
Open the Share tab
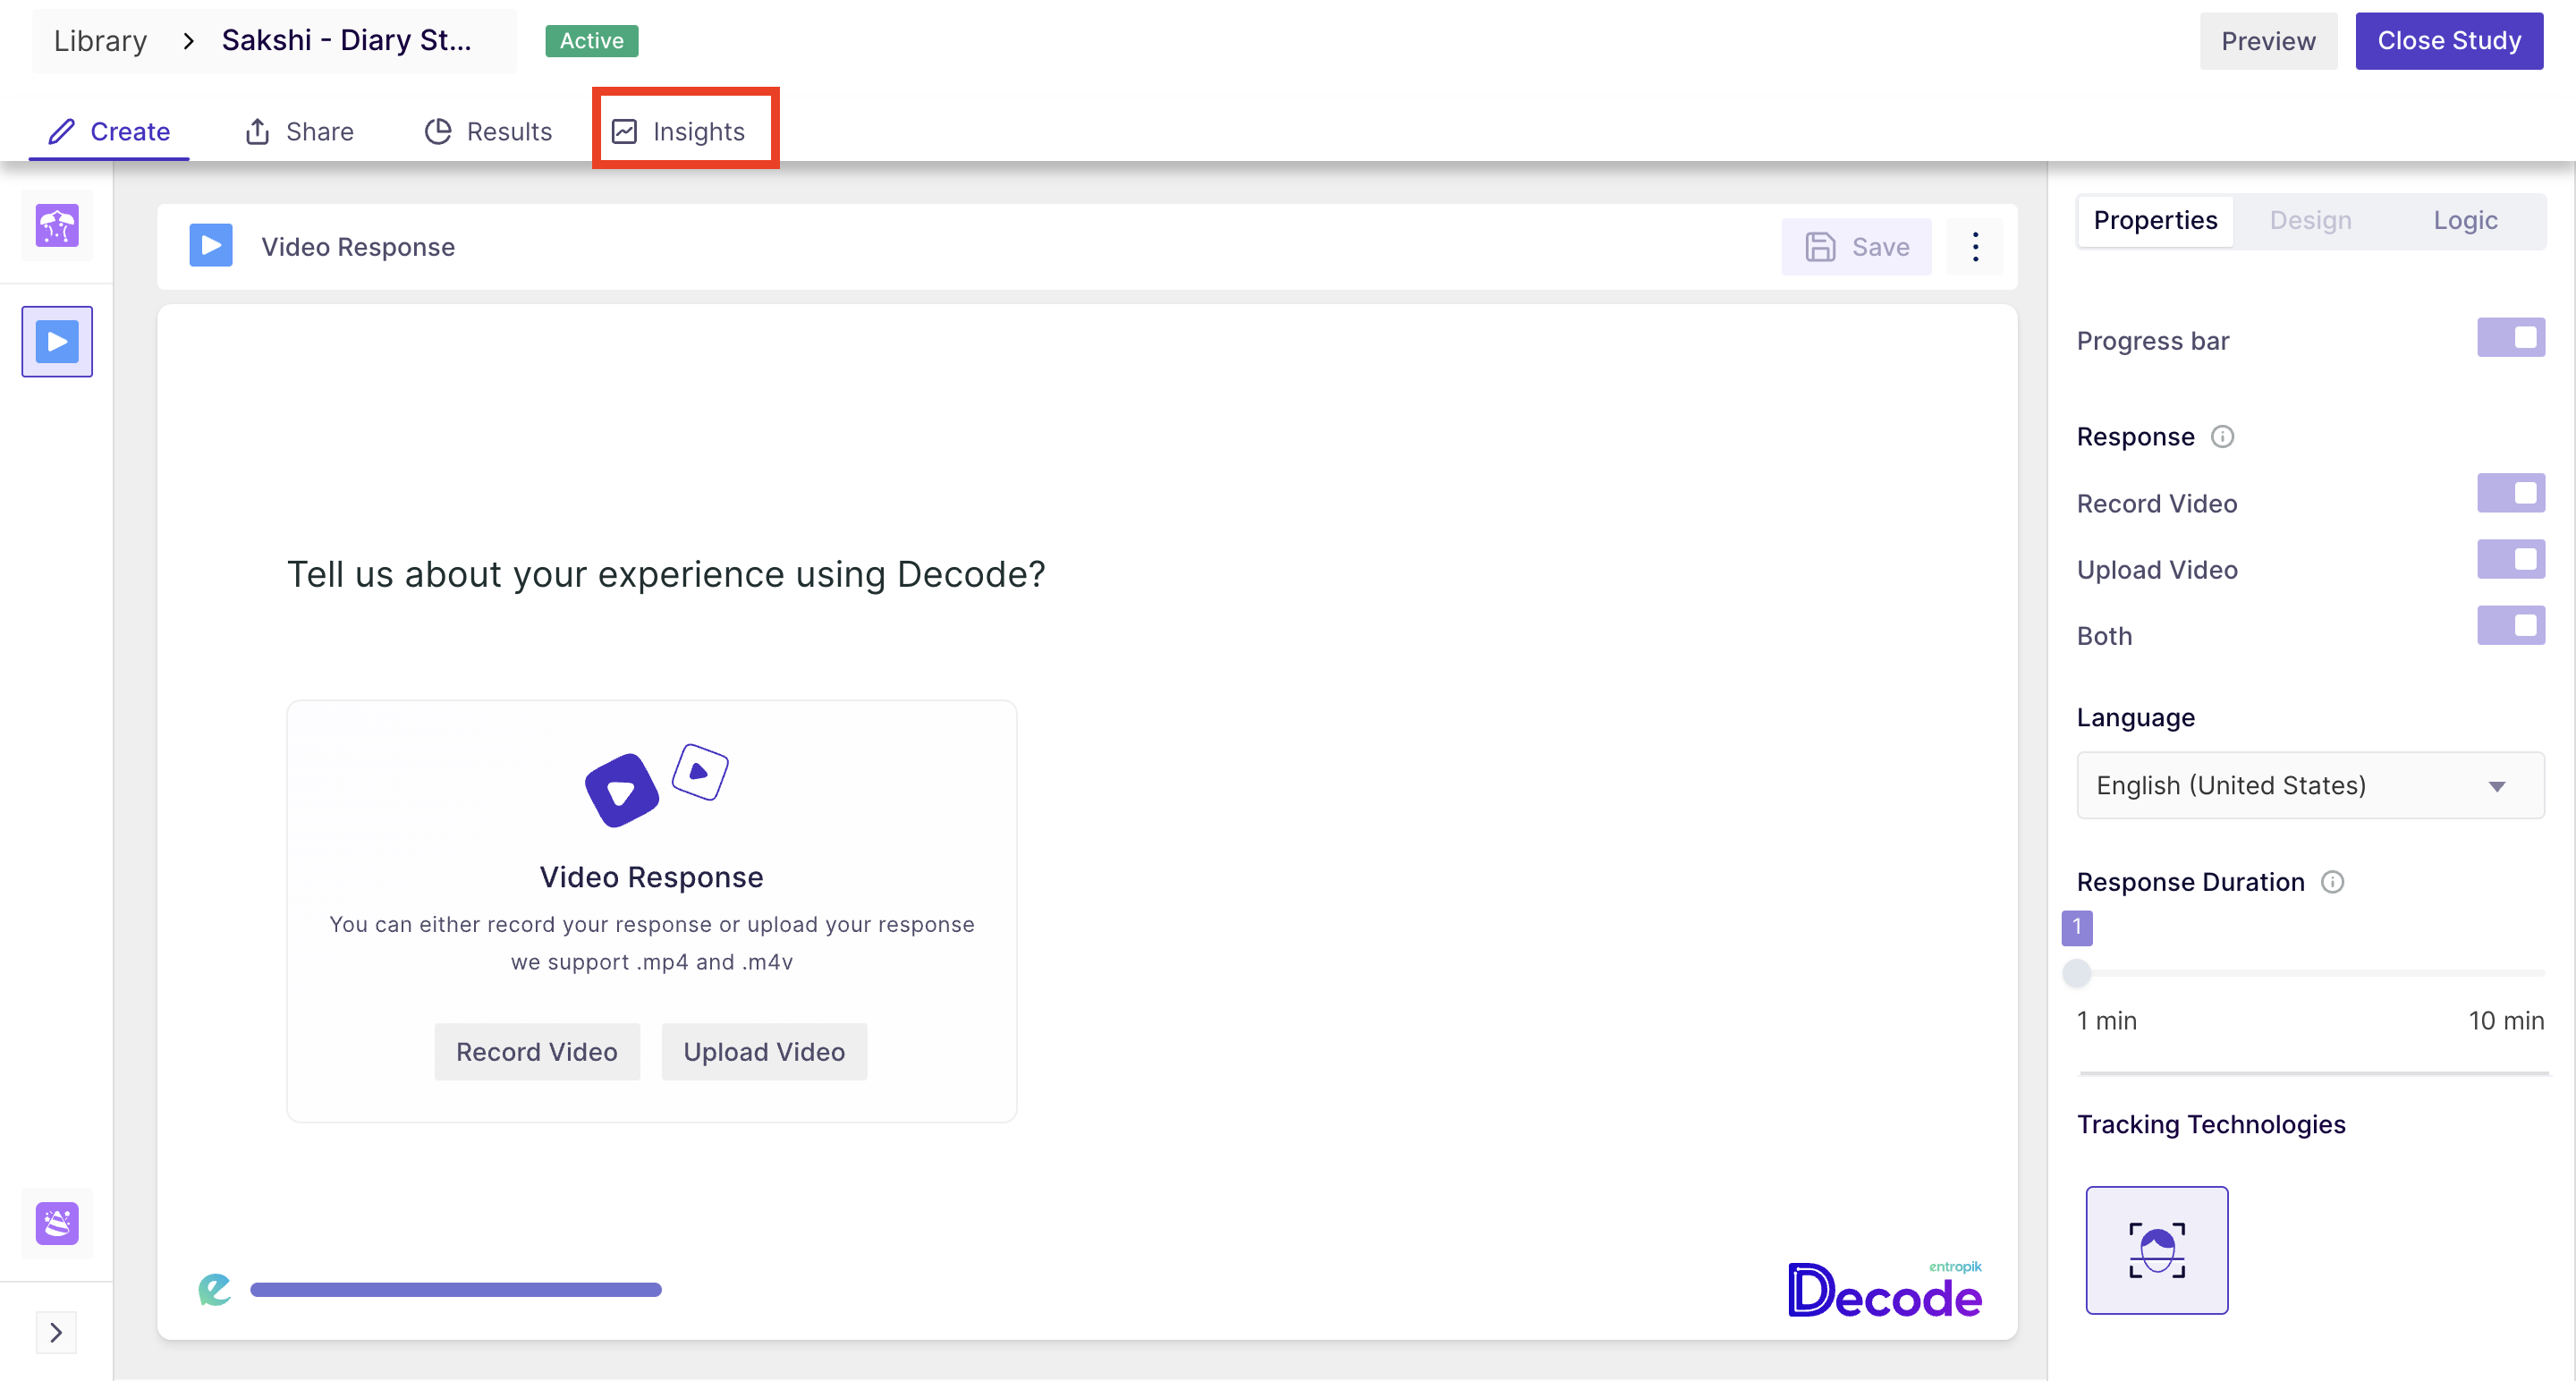299,131
